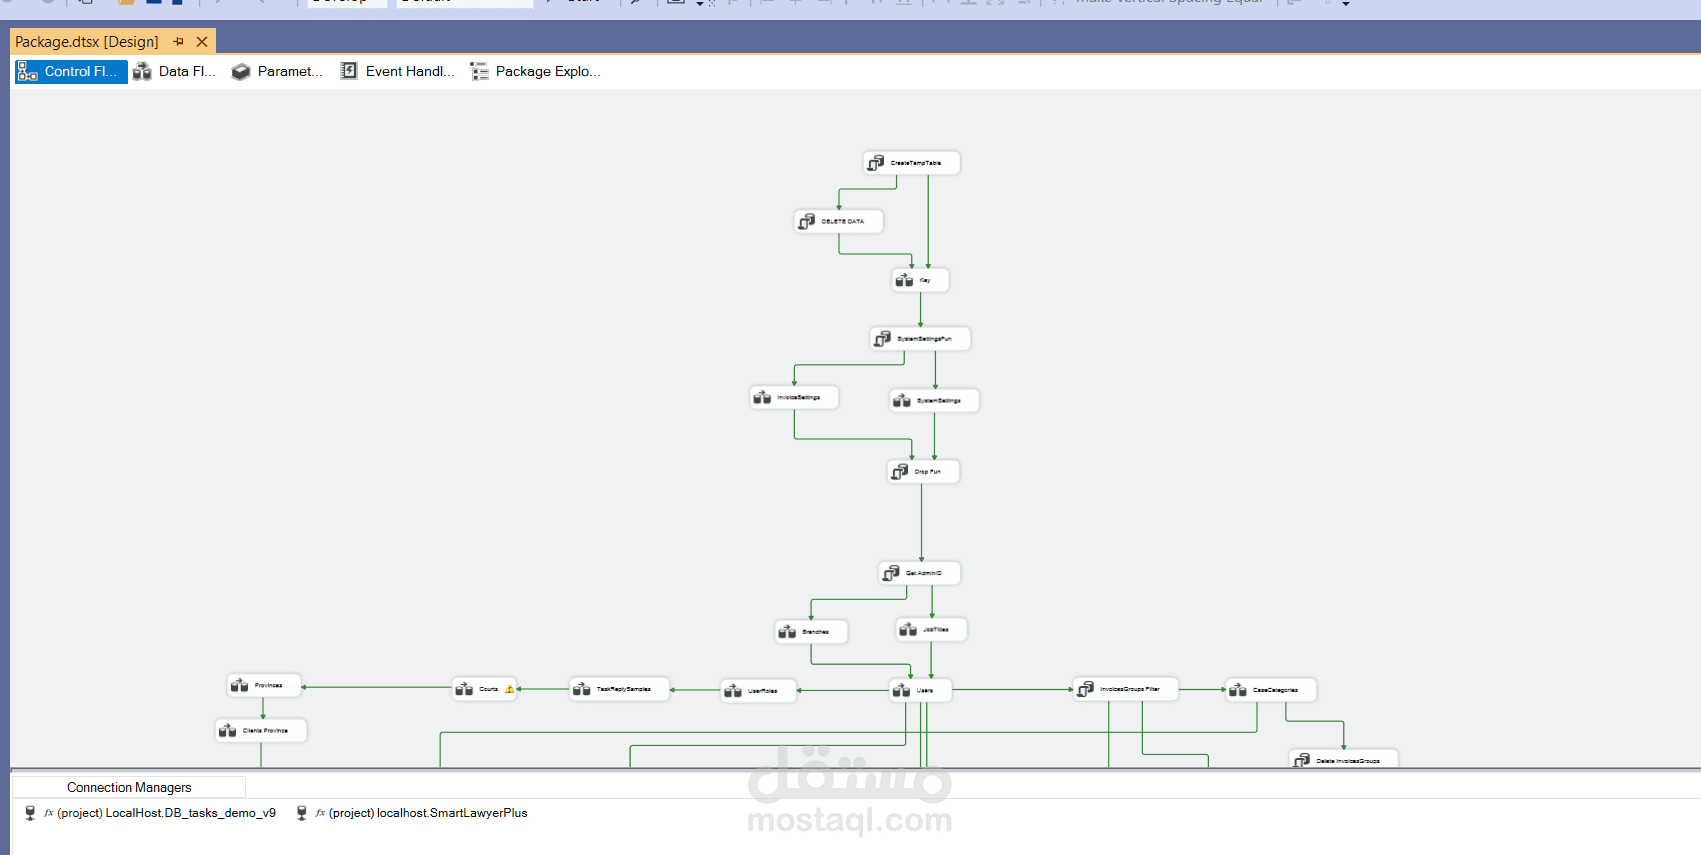This screenshot has height=855, width=1701.
Task: Select the LocalHost.DB_tasks_demo_v9 connection manager
Action: [x=151, y=813]
